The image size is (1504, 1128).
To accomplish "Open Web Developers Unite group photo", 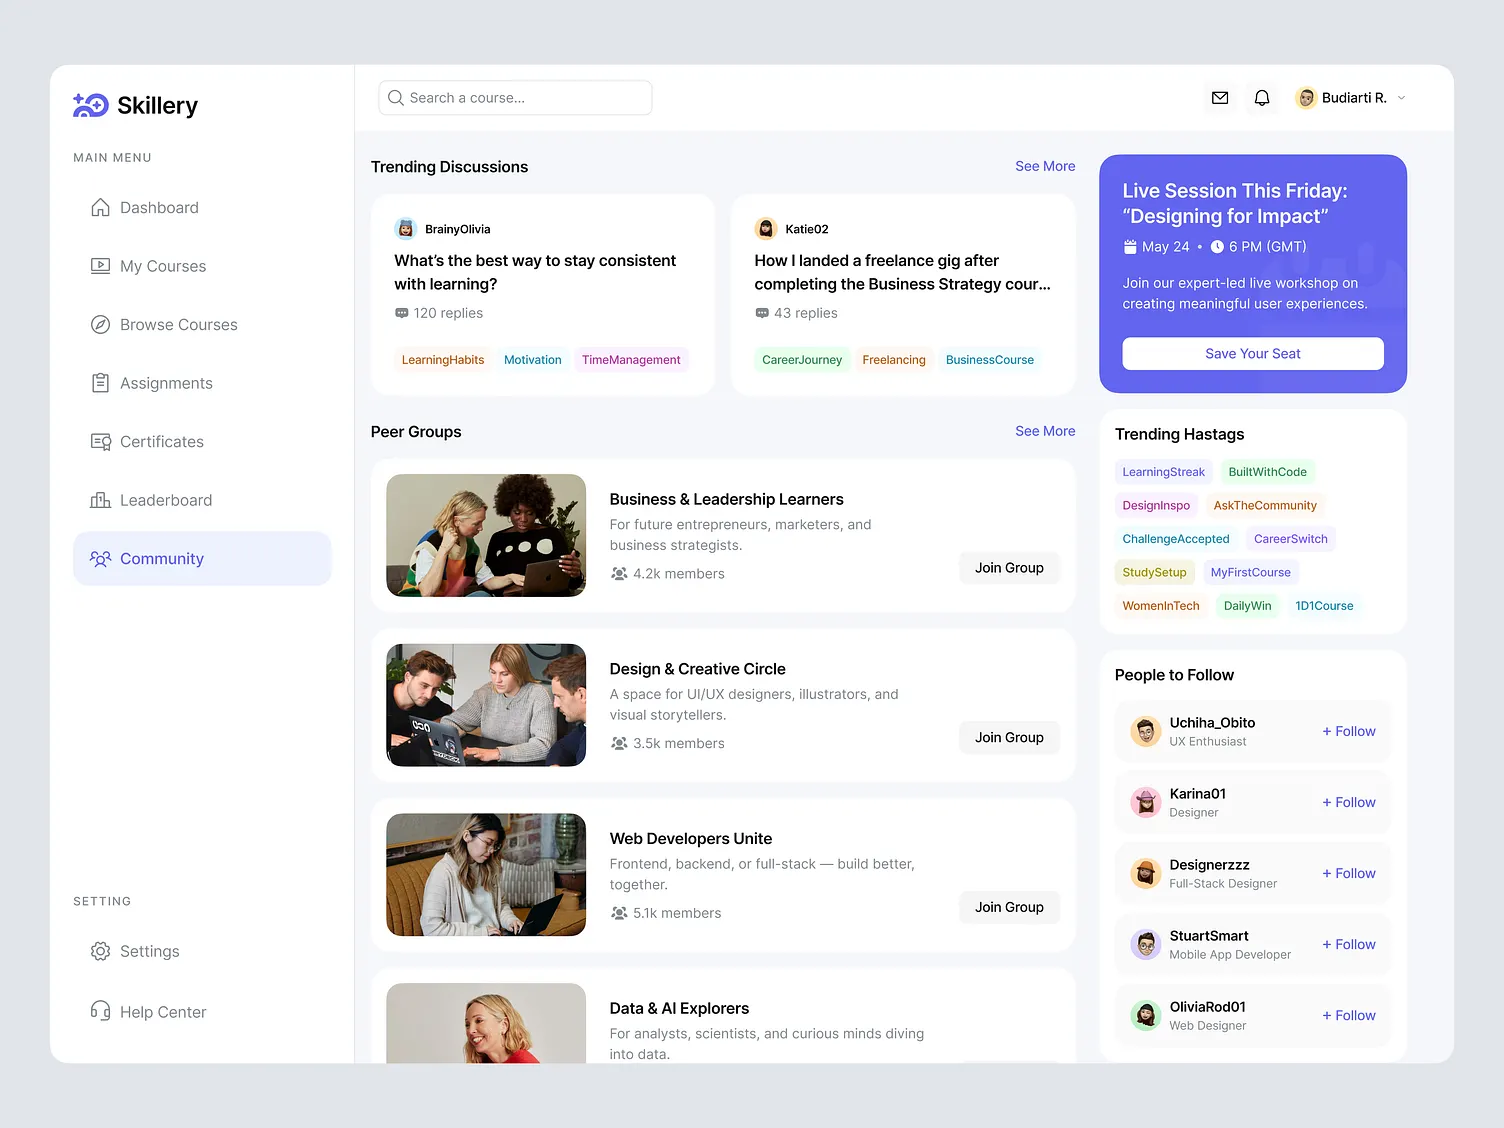I will (486, 875).
